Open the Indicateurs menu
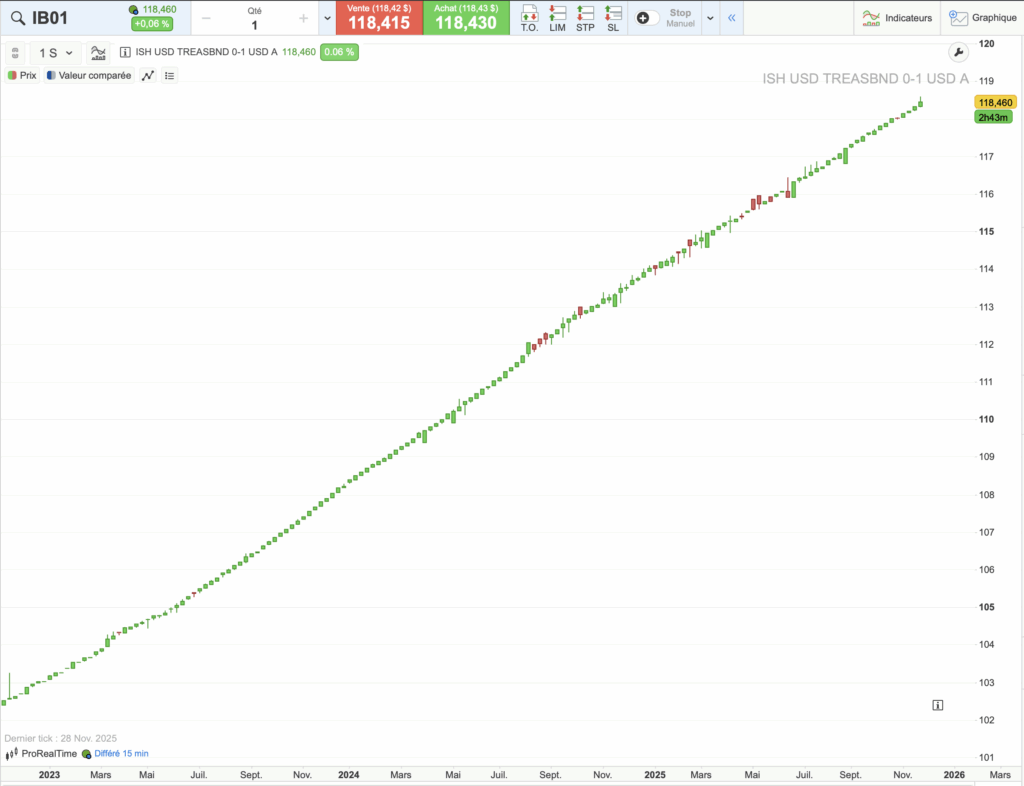Screen dimensions: 1024x786 click(x=897, y=17)
